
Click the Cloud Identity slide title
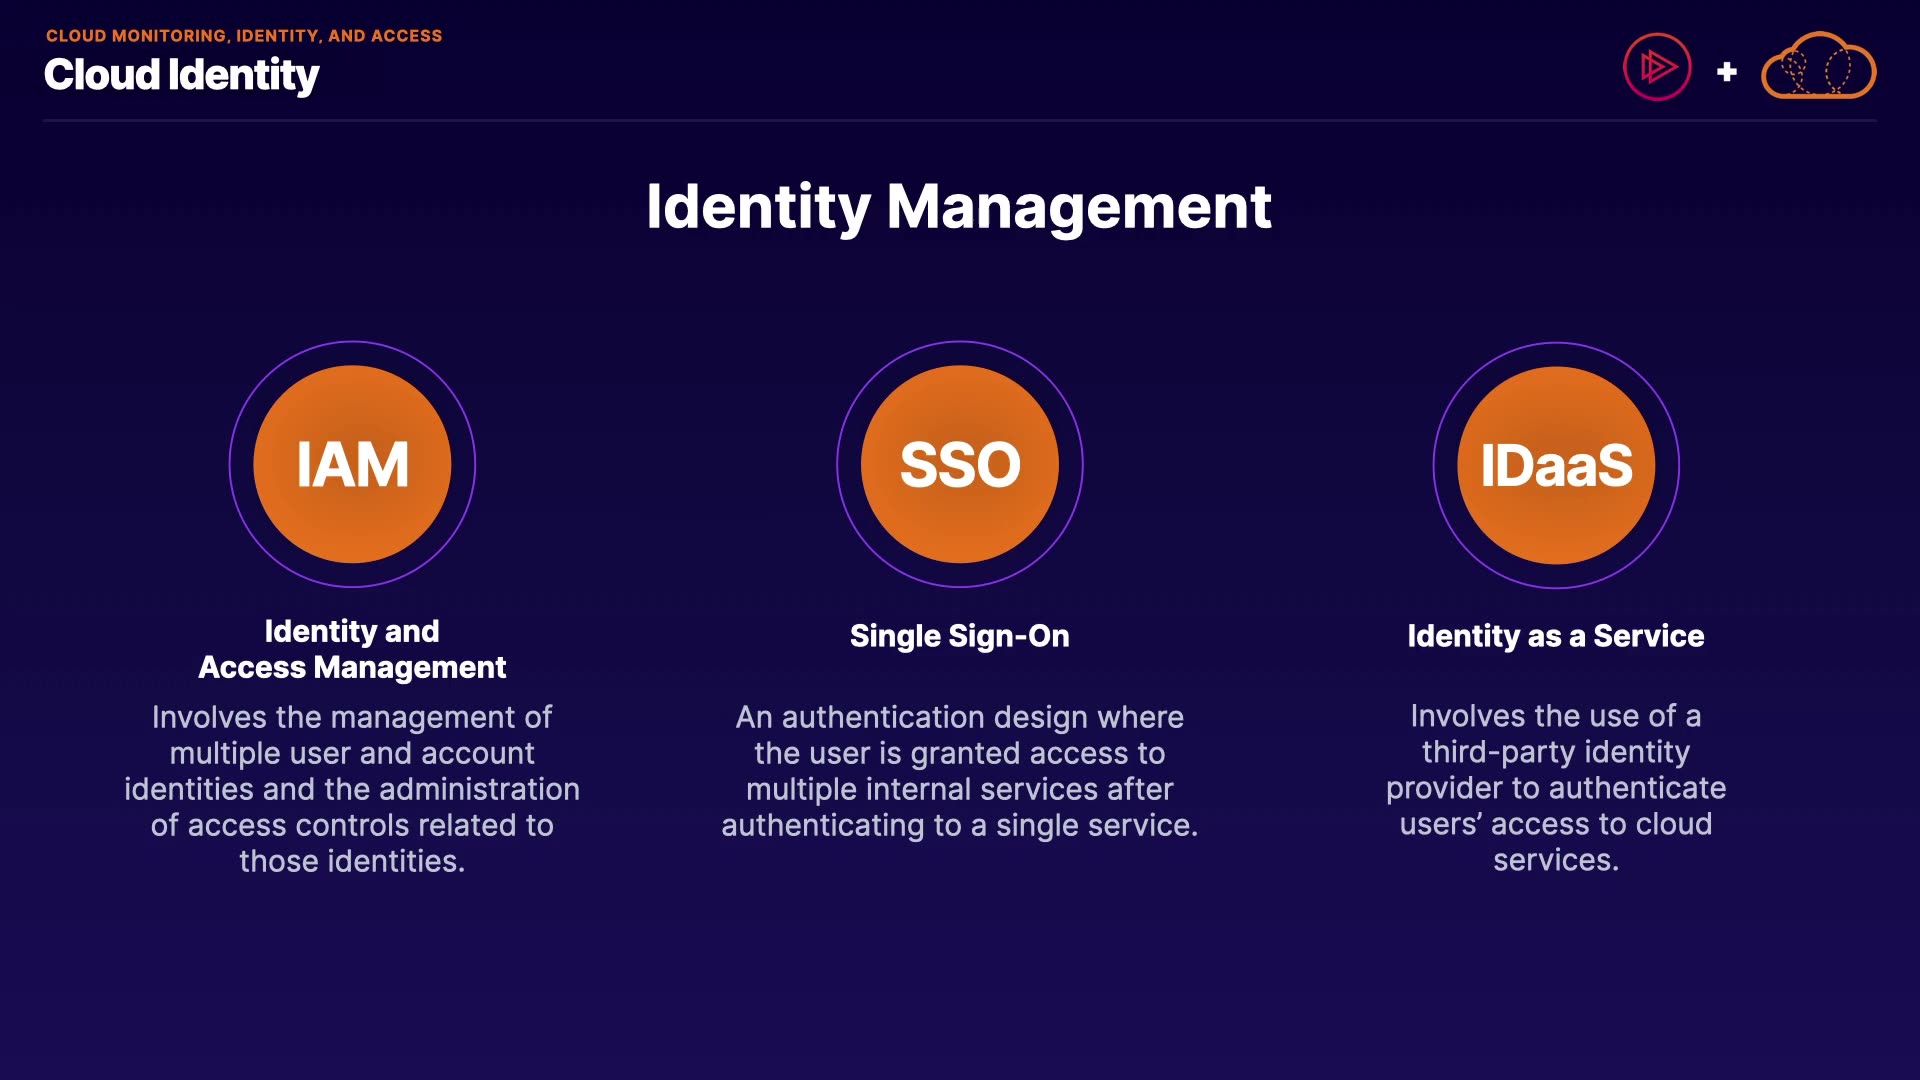pyautogui.click(x=181, y=76)
